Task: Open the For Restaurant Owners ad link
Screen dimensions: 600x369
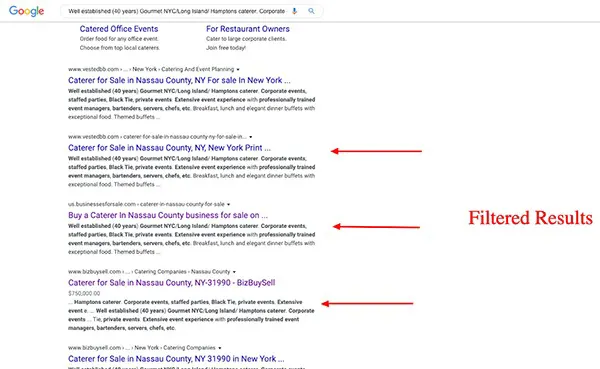Action: (x=248, y=29)
